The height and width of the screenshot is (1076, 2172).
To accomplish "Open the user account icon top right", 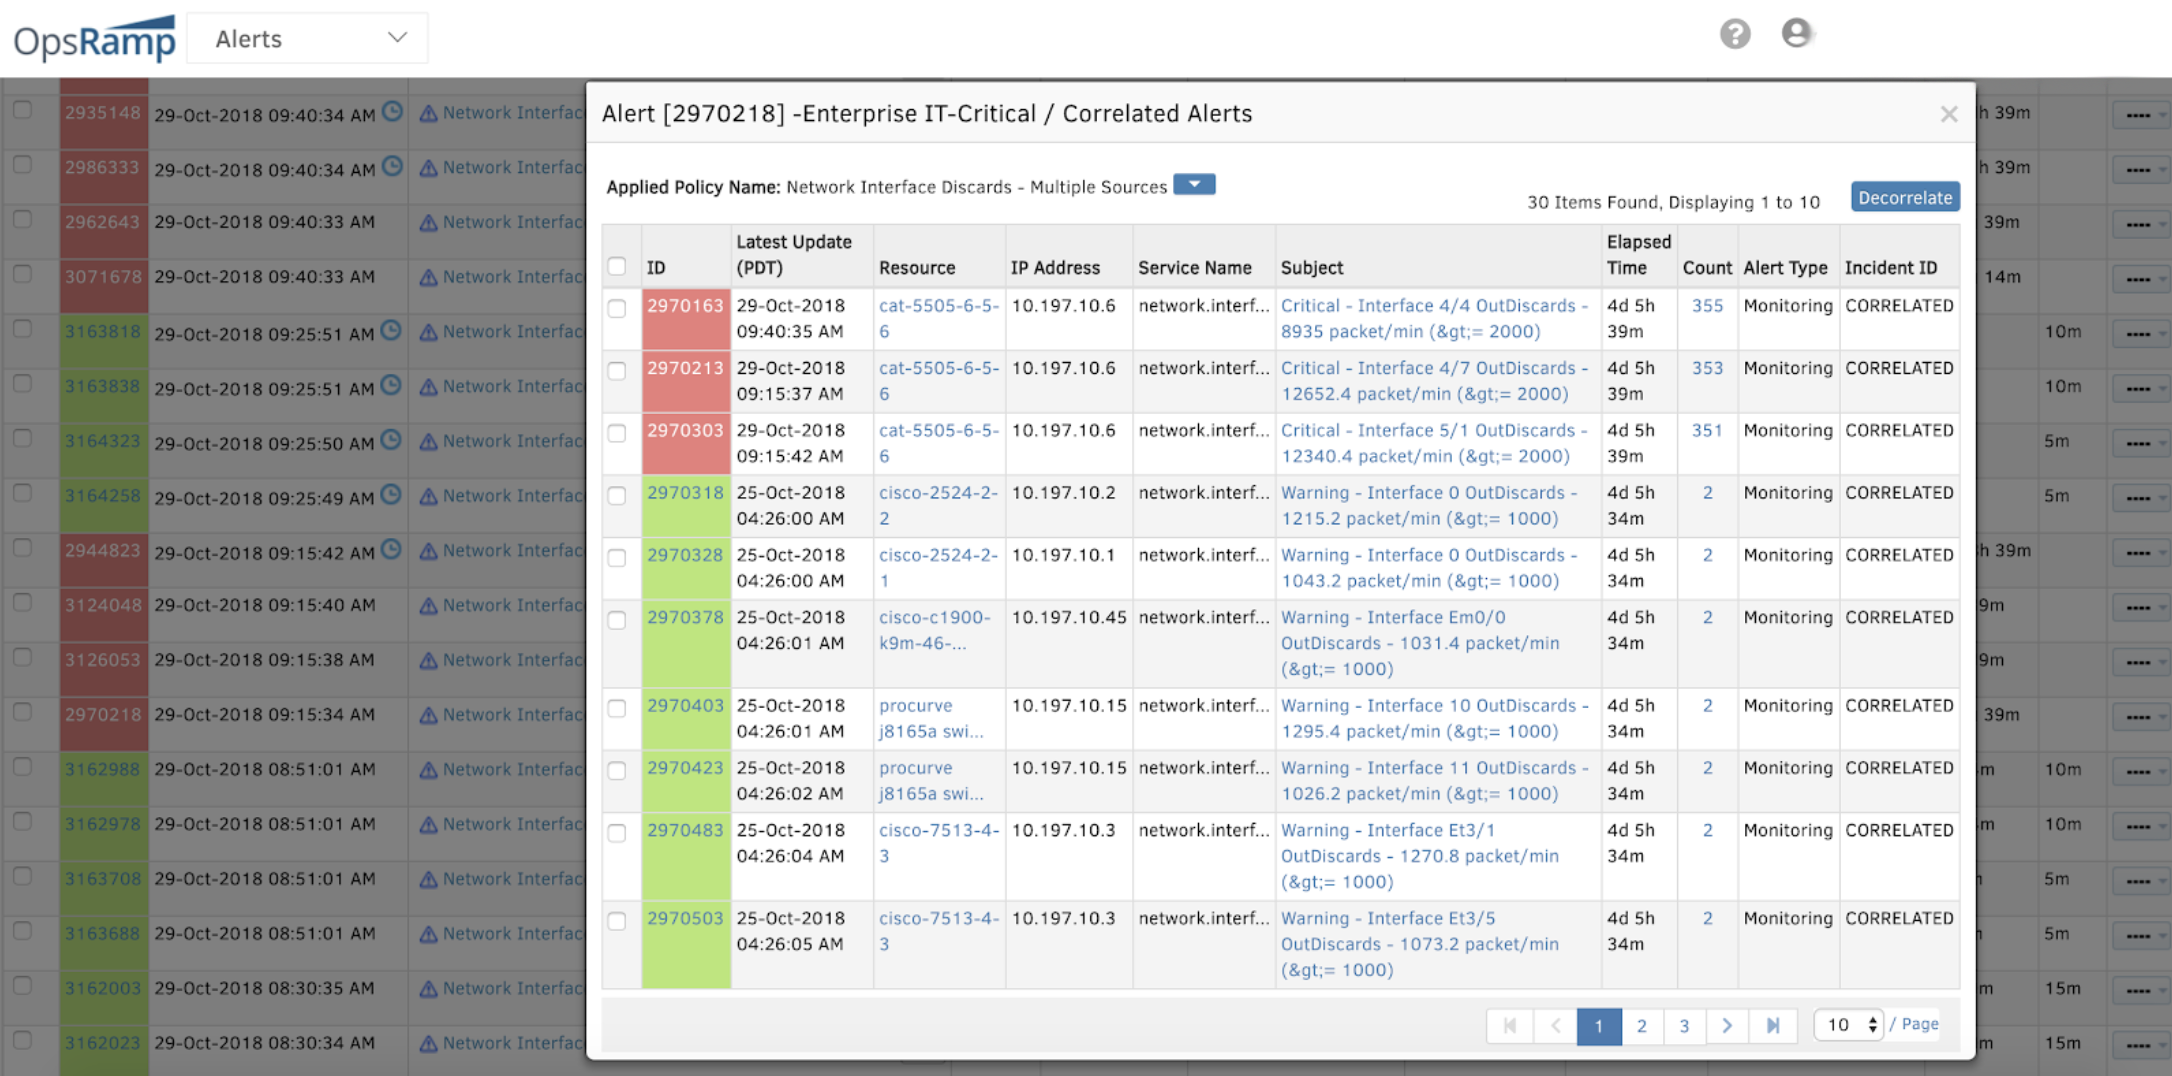I will (x=1797, y=33).
